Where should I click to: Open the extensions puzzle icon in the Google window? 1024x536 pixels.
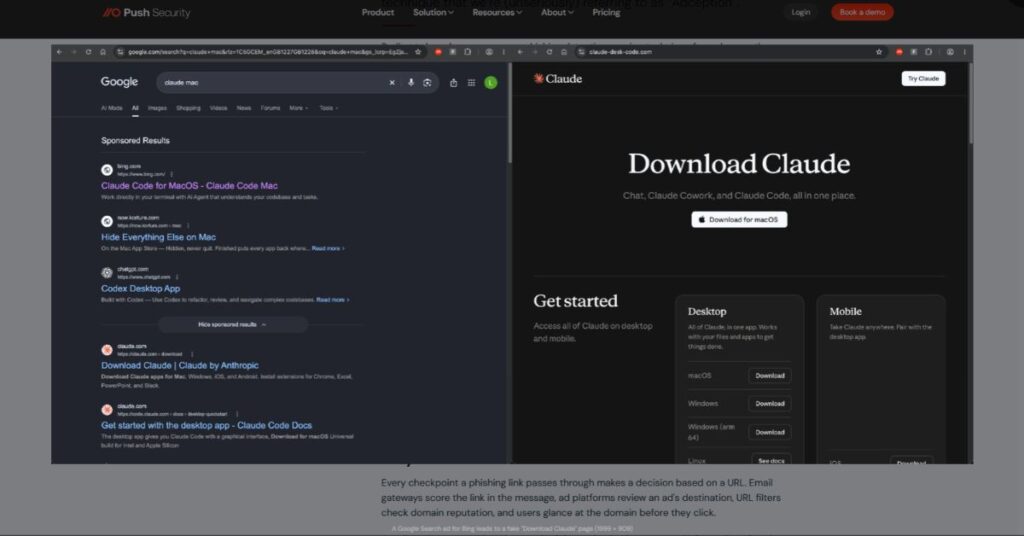click(x=468, y=52)
